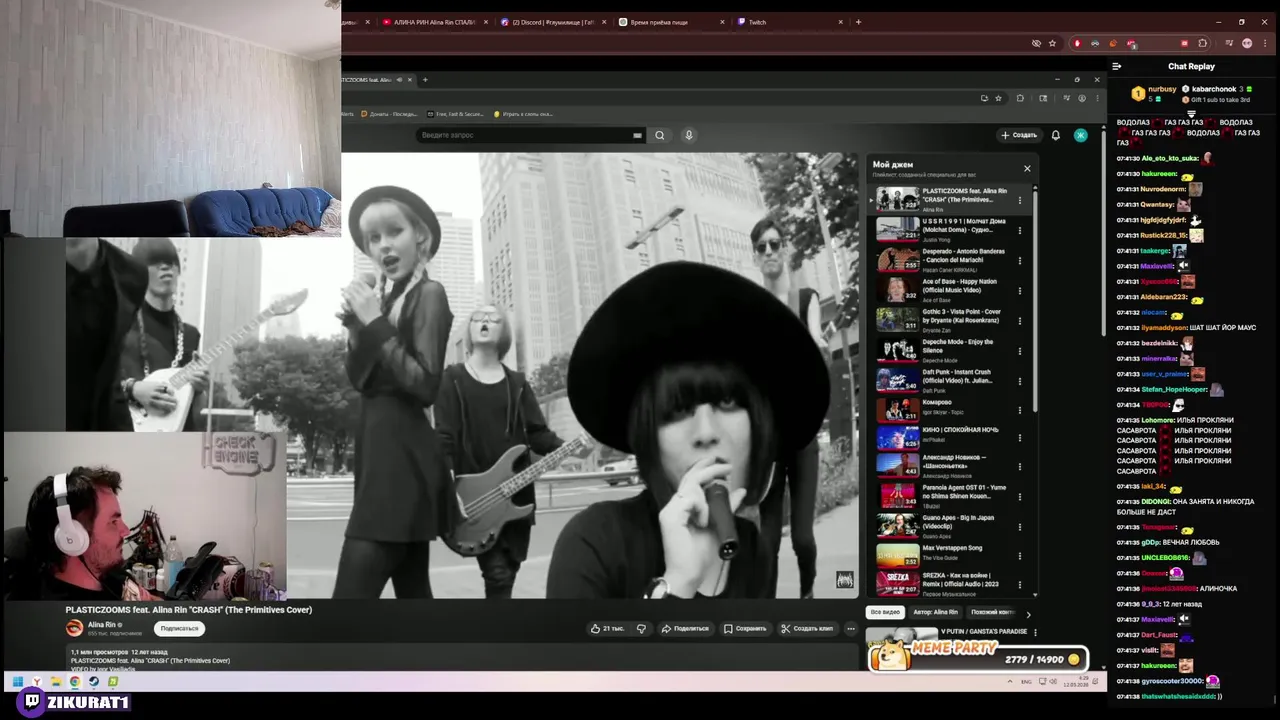Click the Подписаться subscribe button

coord(180,628)
